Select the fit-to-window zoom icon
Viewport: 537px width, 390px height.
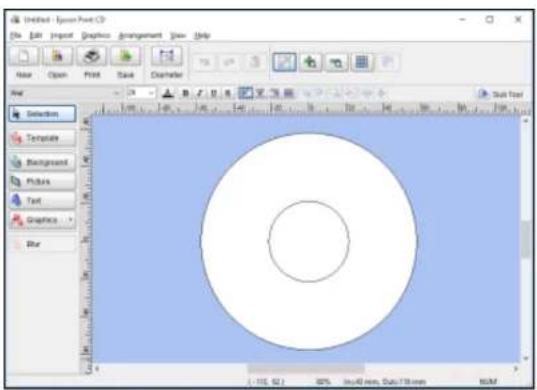pos(284,62)
